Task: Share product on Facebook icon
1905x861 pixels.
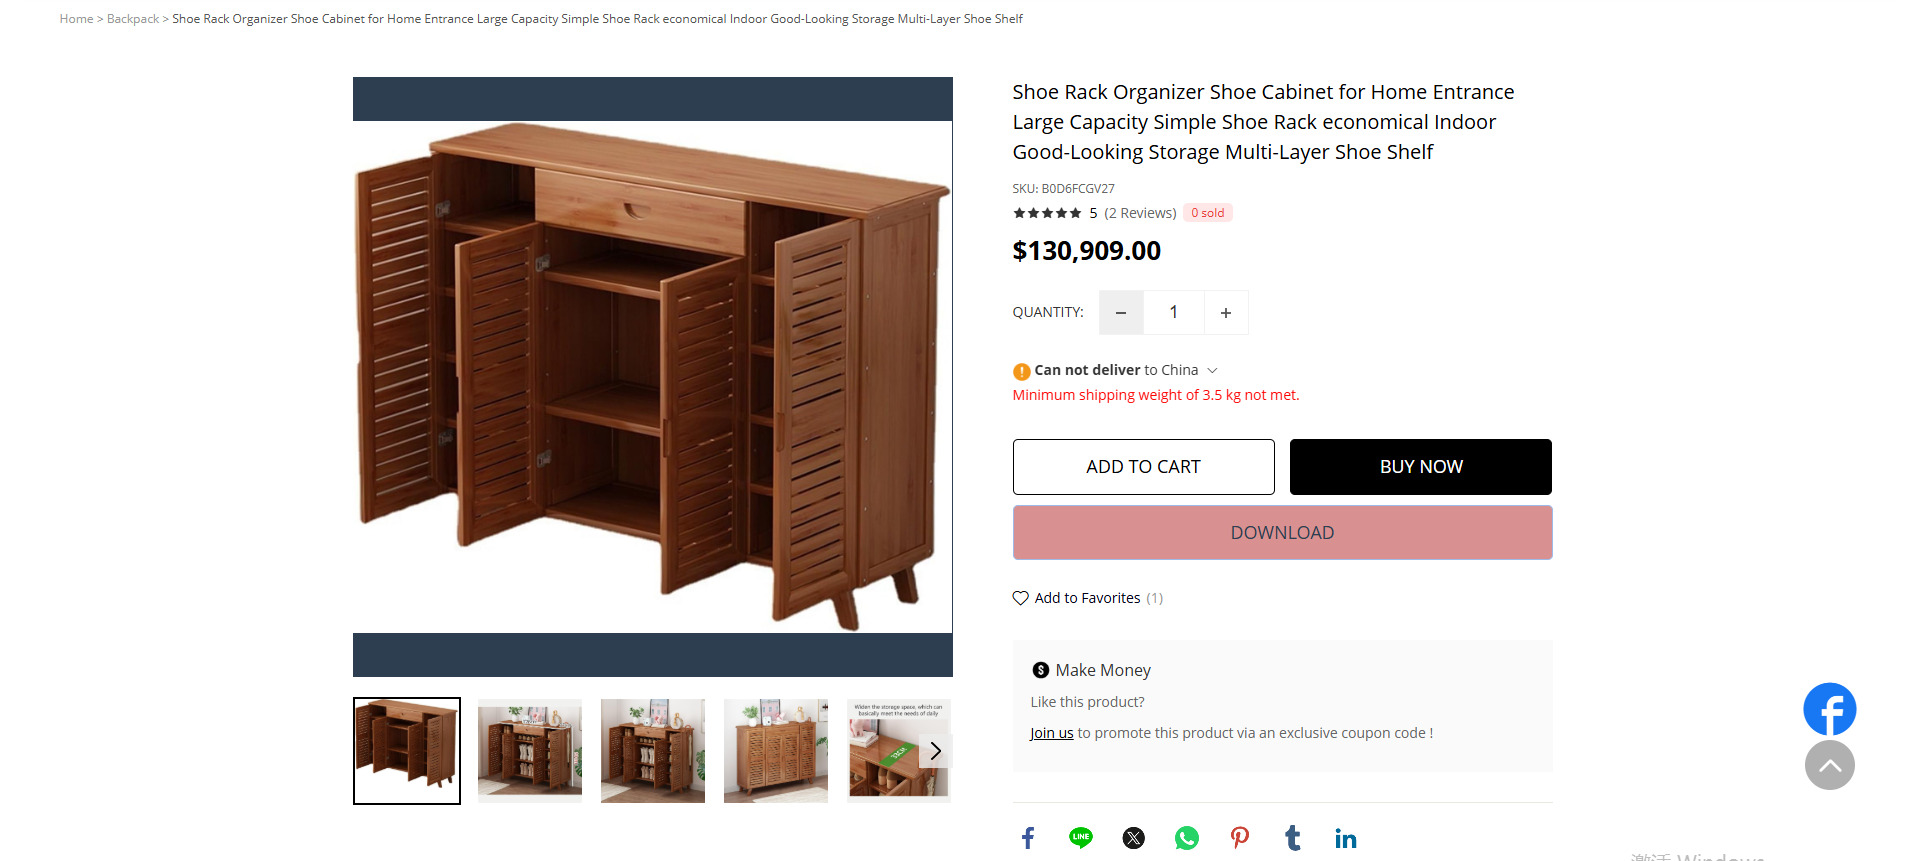Action: tap(1028, 838)
